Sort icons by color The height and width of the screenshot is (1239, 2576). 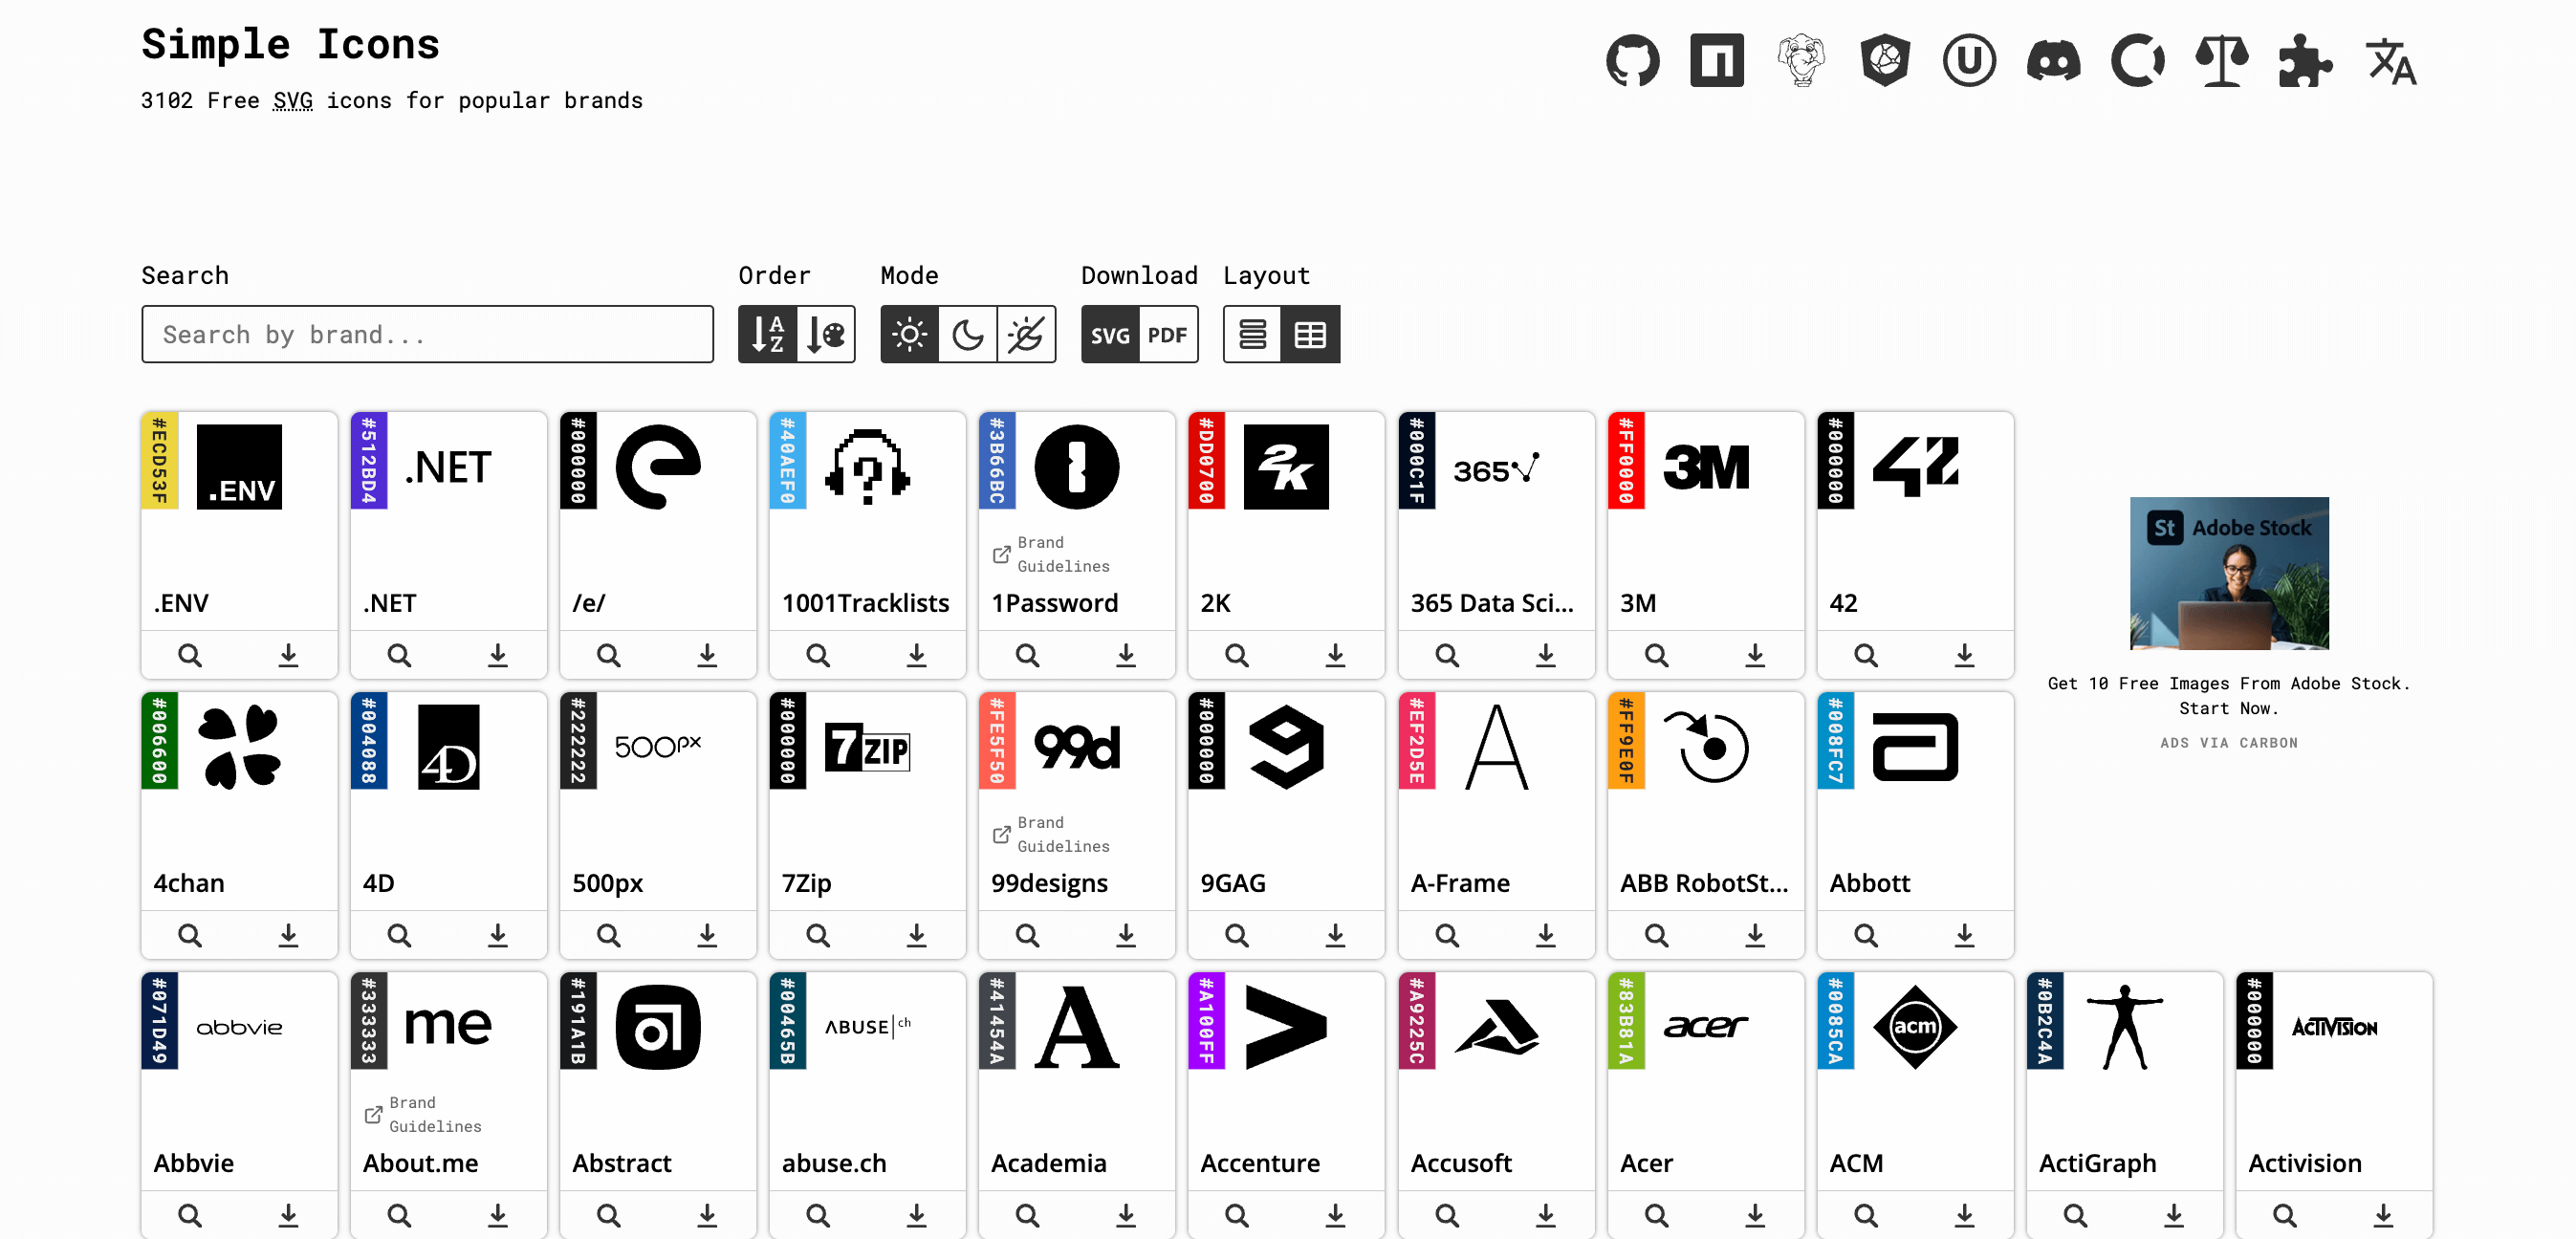[x=826, y=334]
